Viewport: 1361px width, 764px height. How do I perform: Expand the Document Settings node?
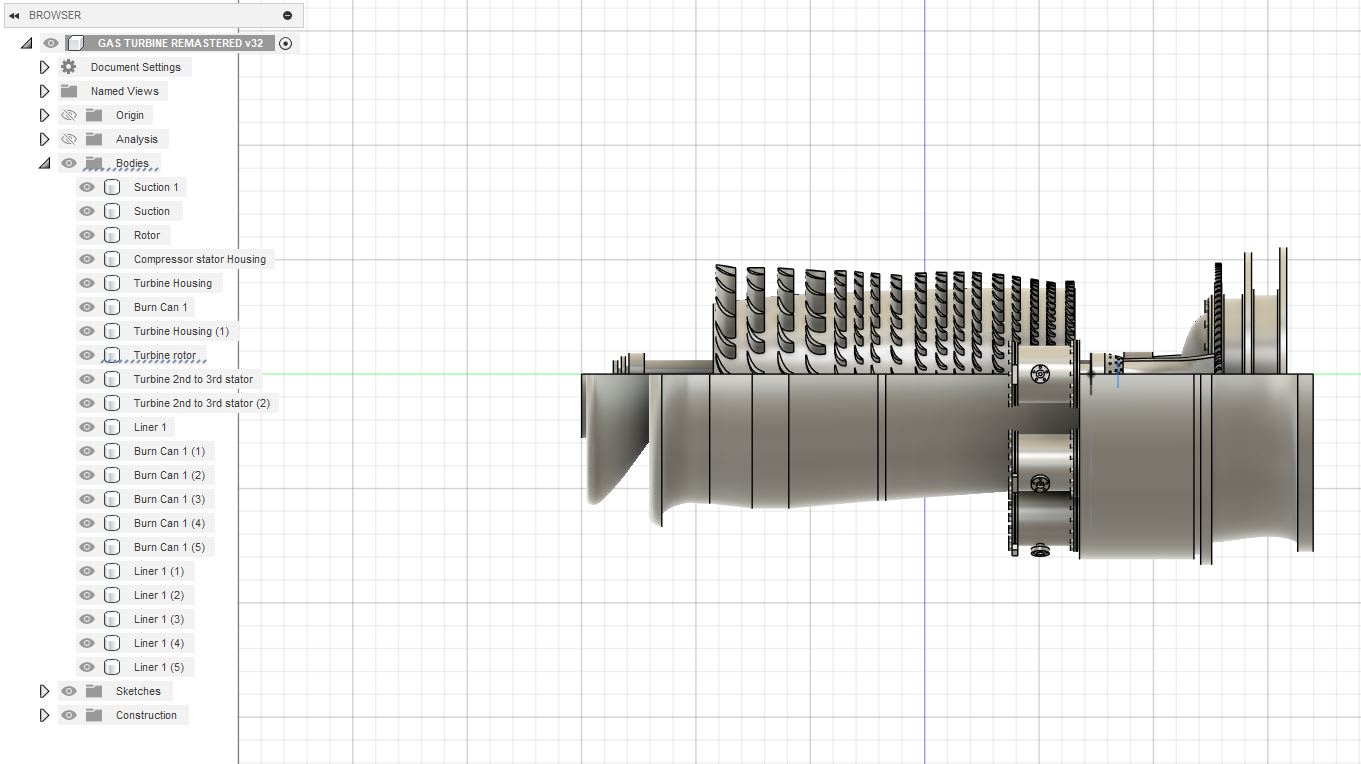[44, 66]
